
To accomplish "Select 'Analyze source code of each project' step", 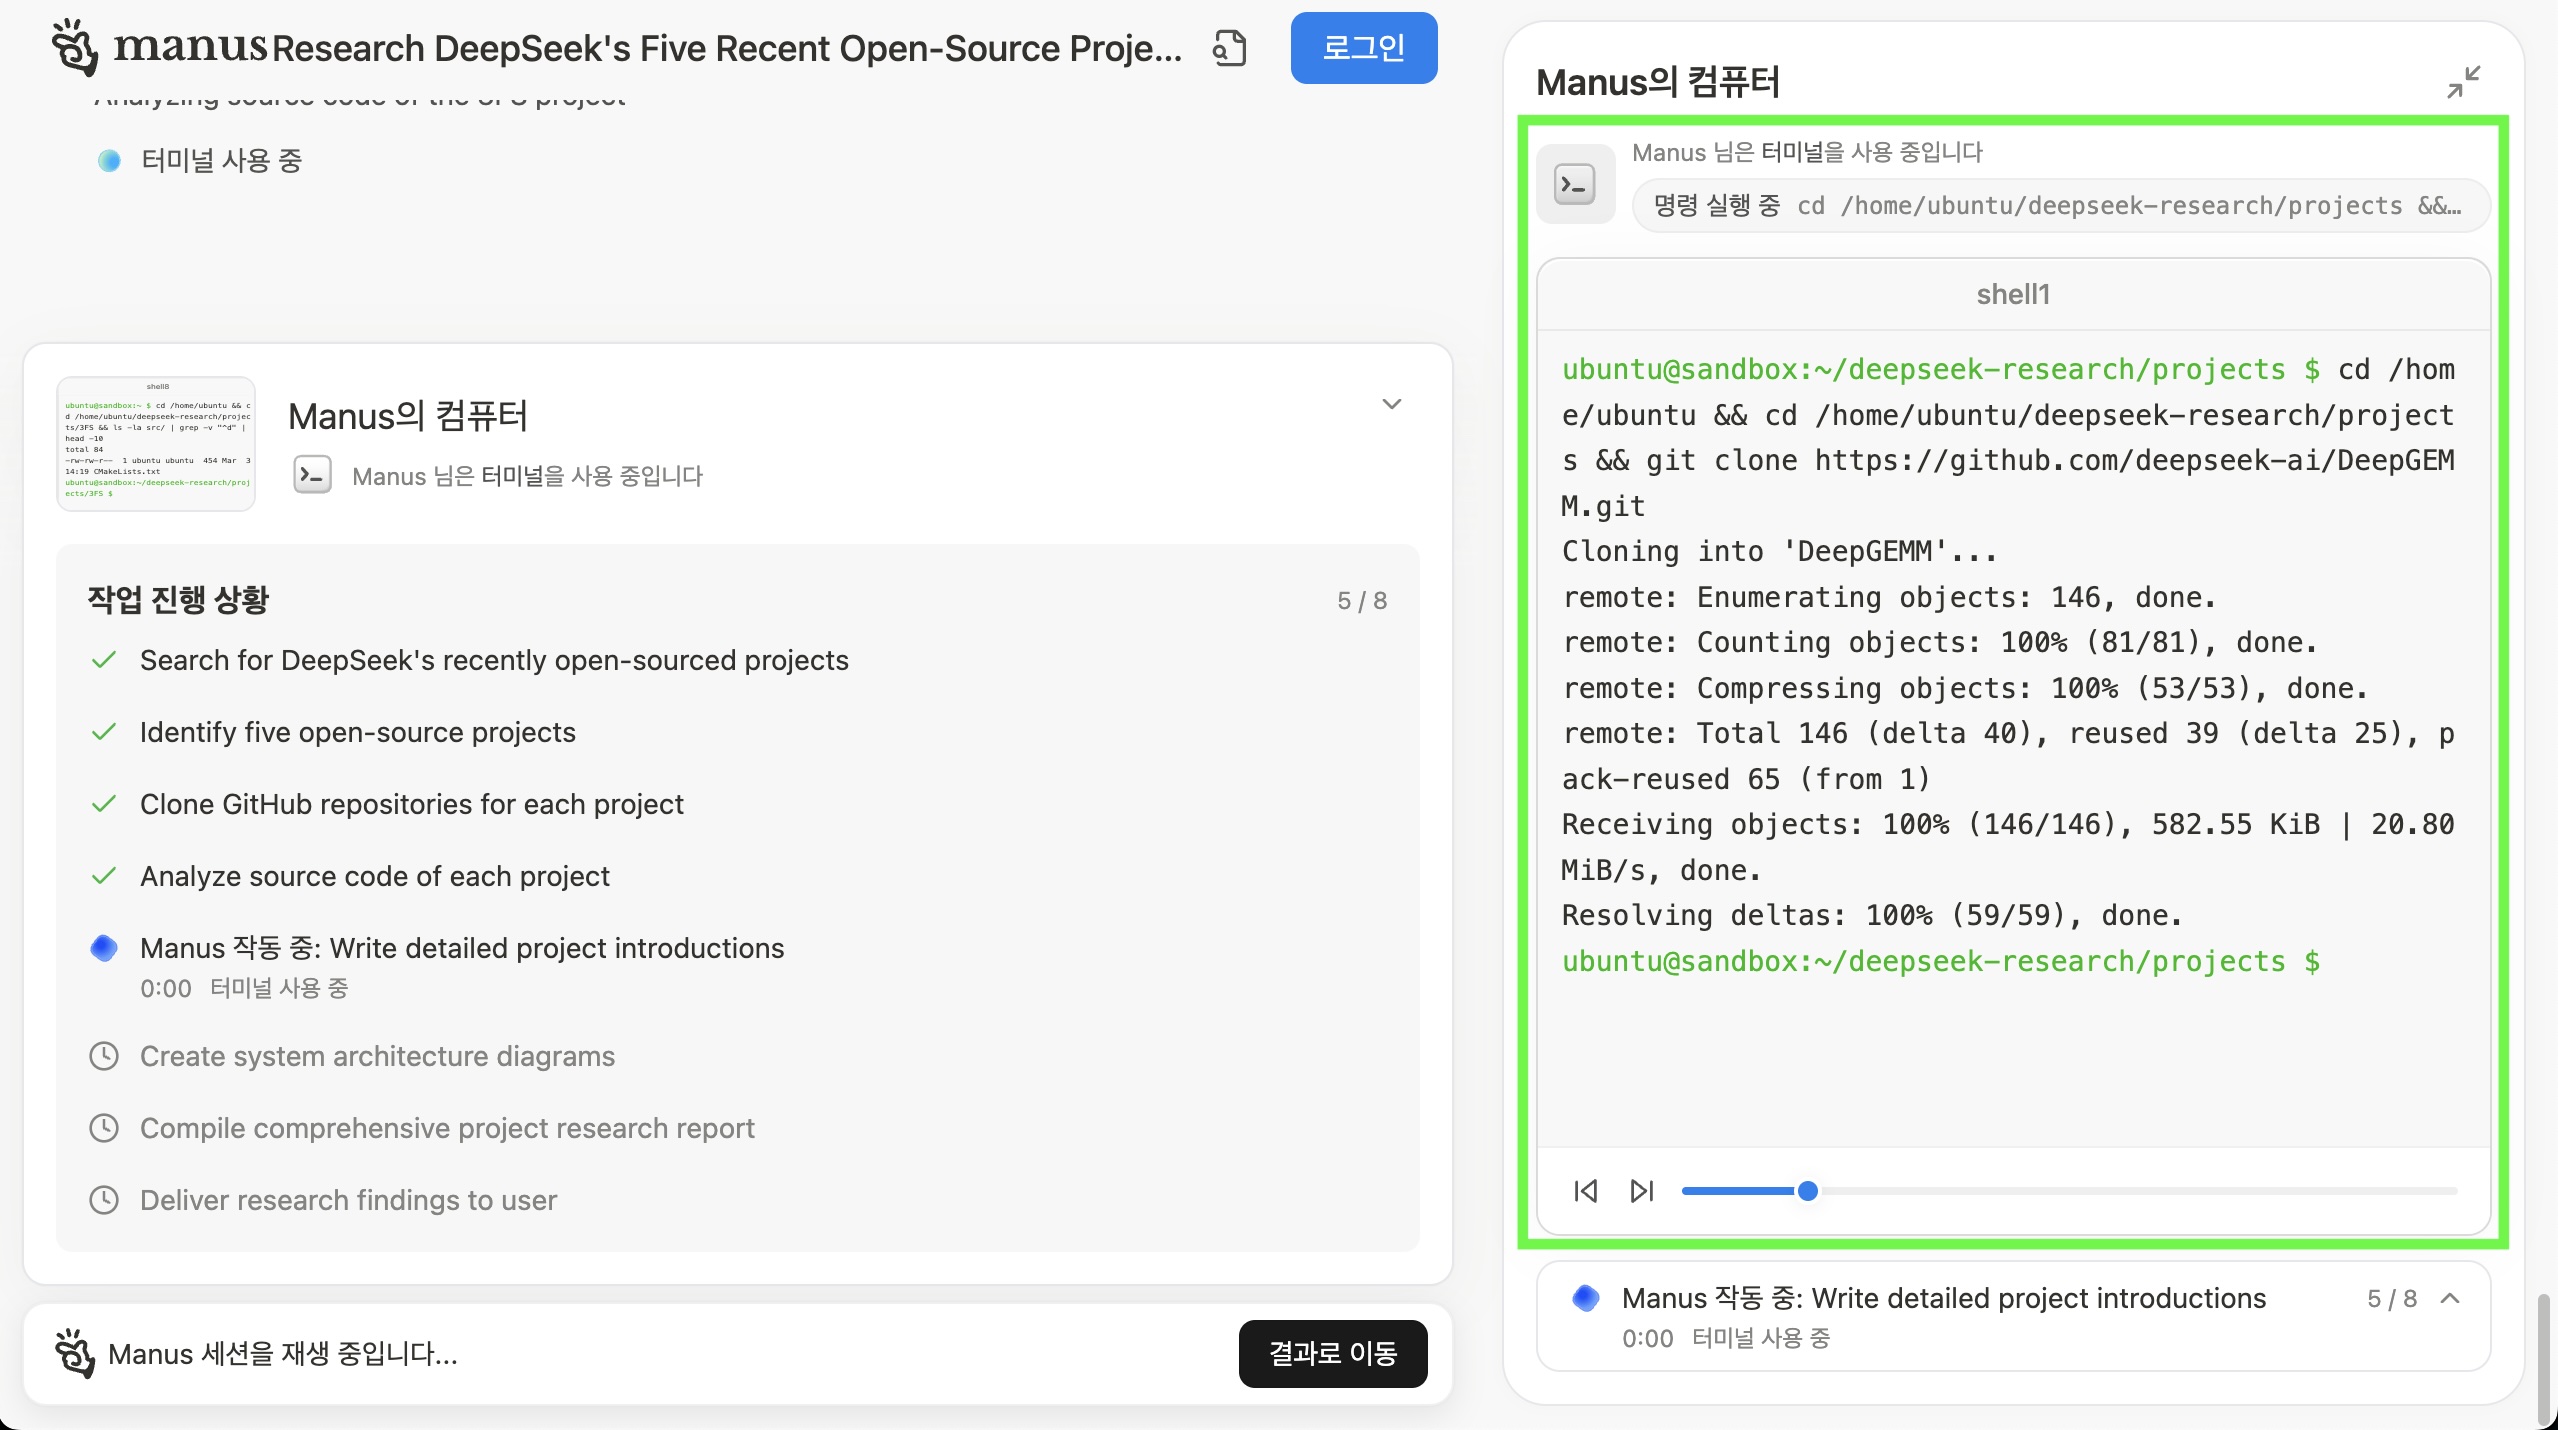I will pyautogui.click(x=375, y=877).
